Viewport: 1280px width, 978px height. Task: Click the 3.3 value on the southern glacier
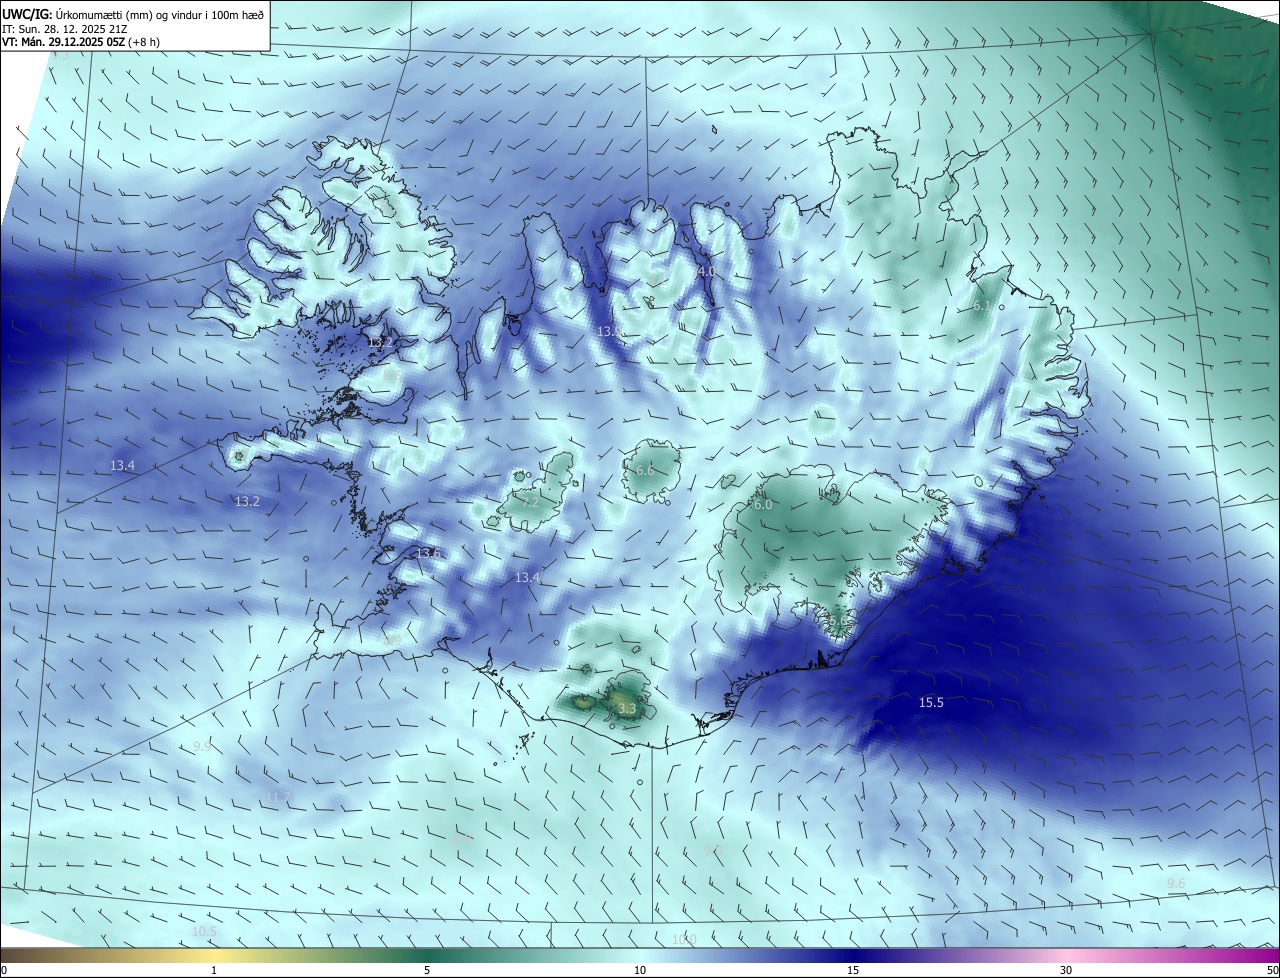[x=627, y=709]
